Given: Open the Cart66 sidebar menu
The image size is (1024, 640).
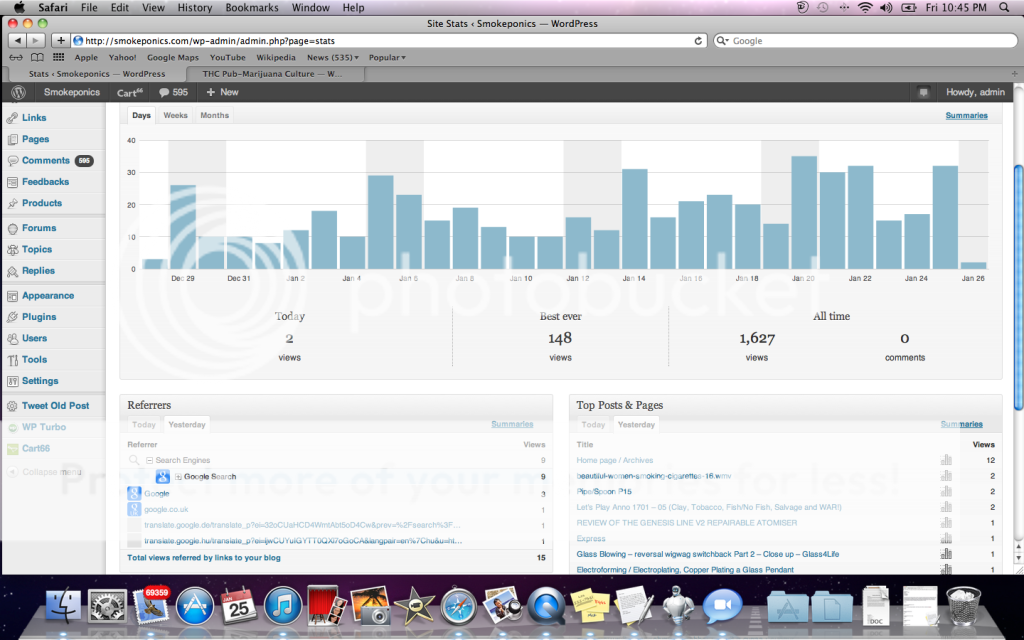Looking at the screenshot, I should pyautogui.click(x=36, y=448).
